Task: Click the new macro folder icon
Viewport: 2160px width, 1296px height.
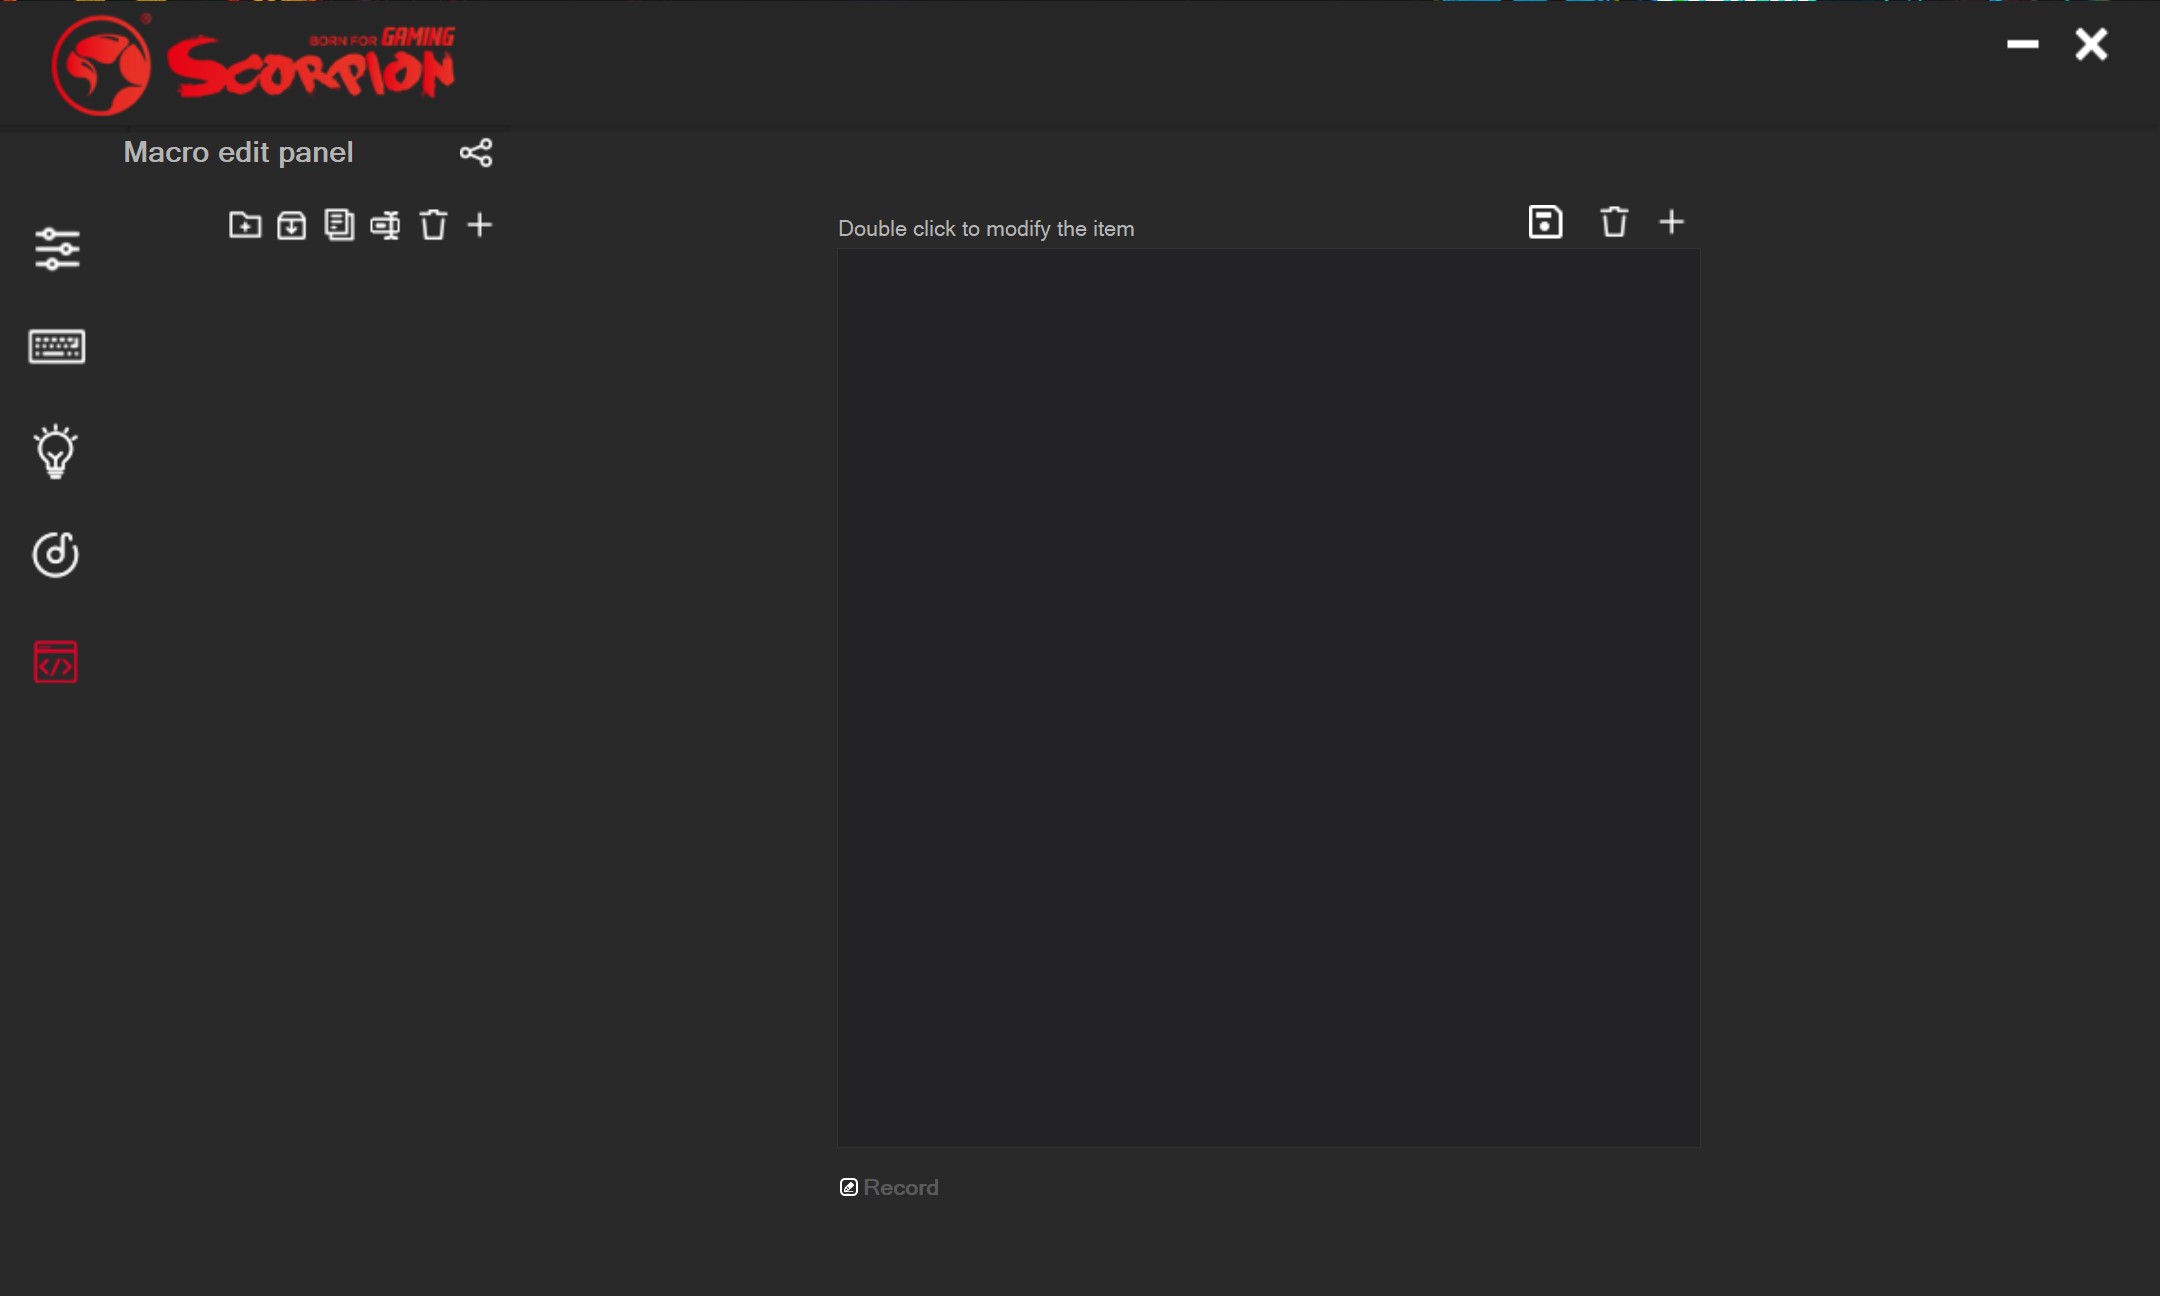Action: tap(245, 224)
